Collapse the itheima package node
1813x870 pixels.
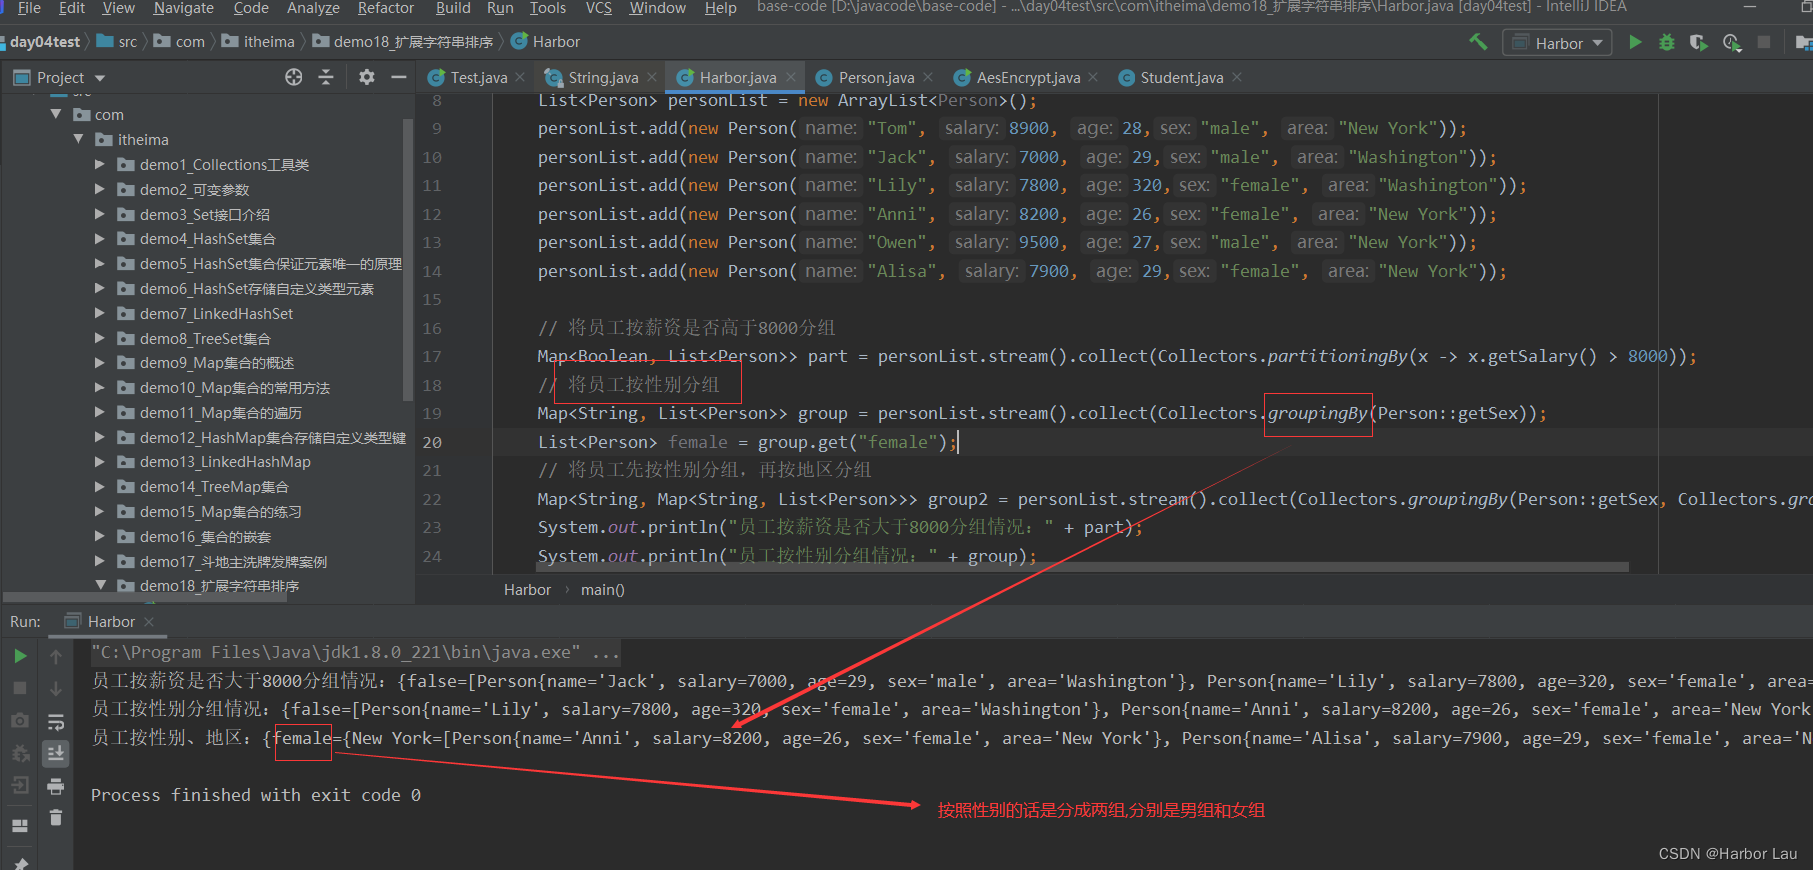click(78, 139)
